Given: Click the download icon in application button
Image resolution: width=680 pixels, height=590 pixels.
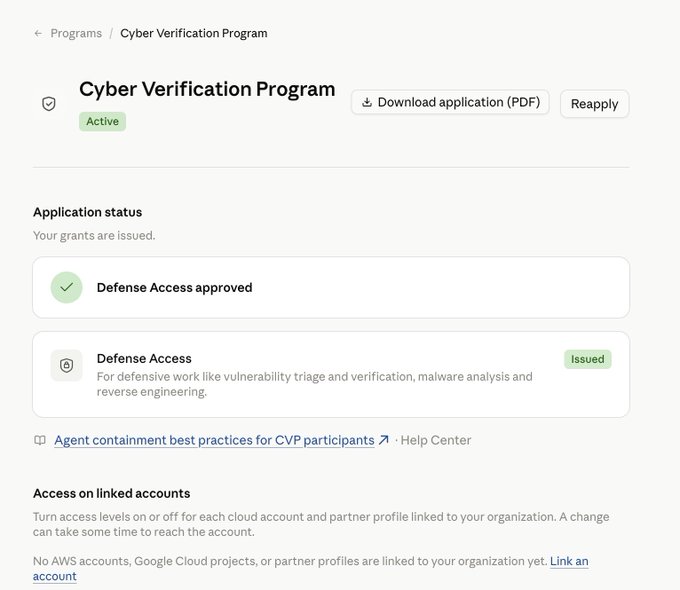Looking at the screenshot, I should point(367,102).
